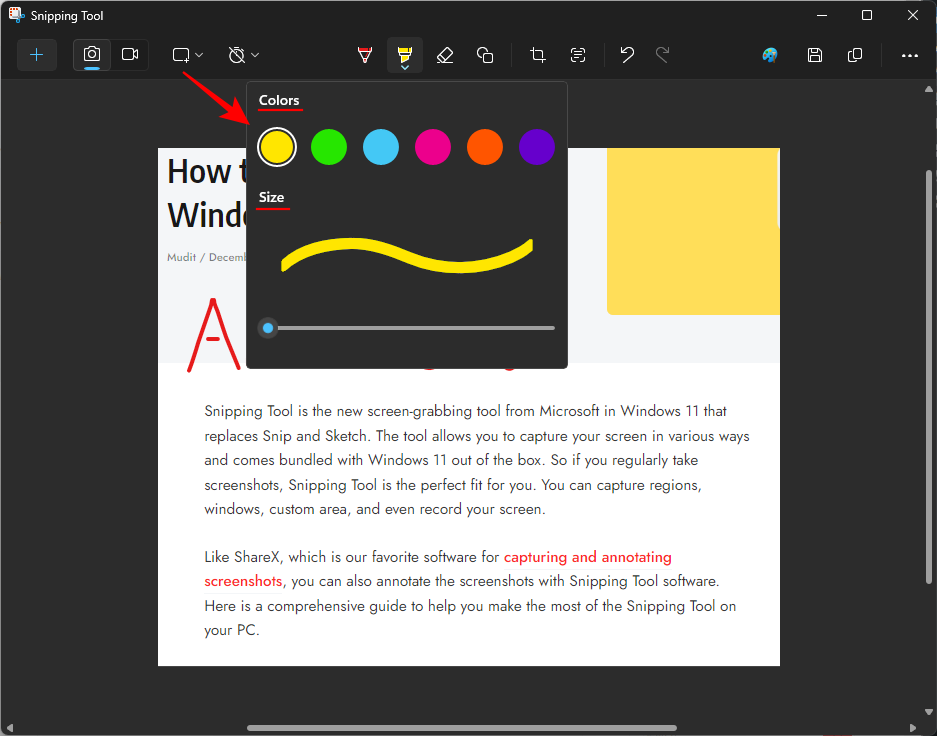Switch to Record video mode

130,55
